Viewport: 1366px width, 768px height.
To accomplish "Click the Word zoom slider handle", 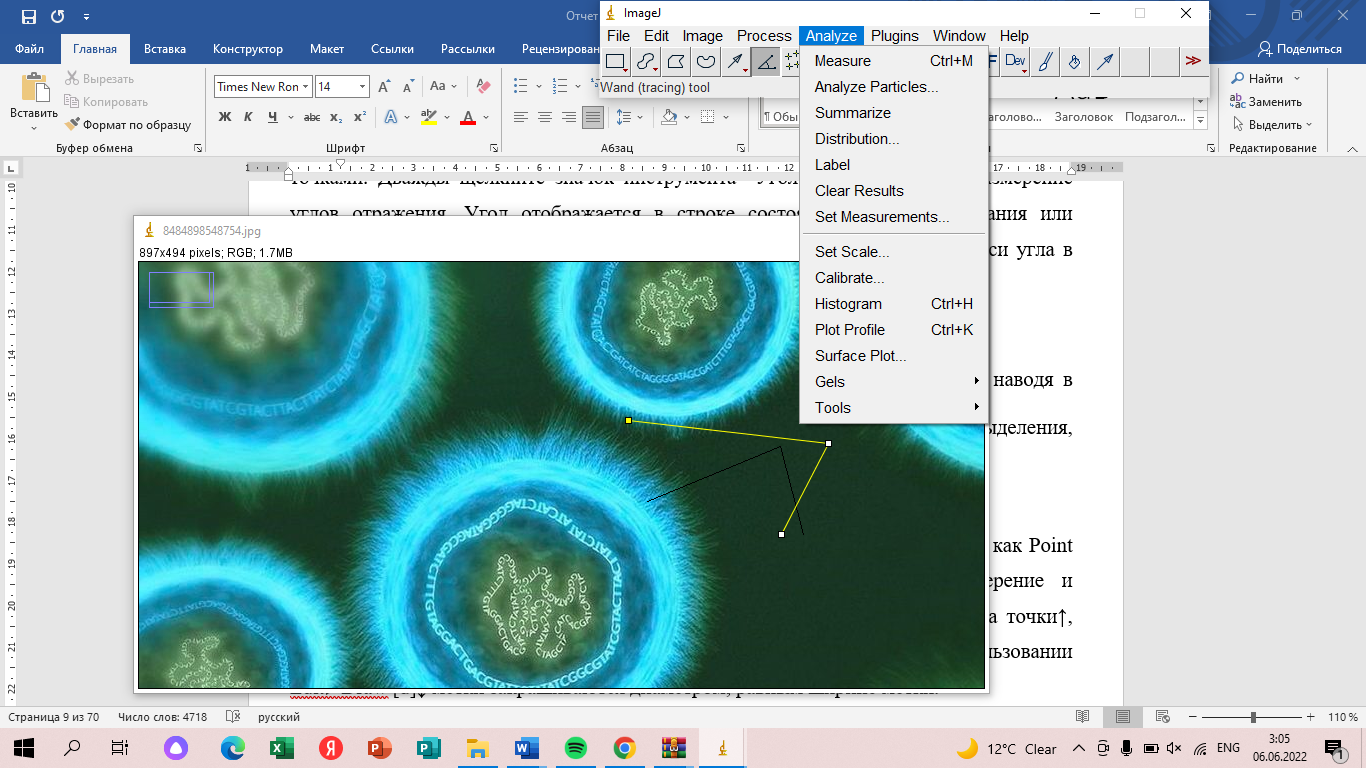I will [x=1253, y=717].
